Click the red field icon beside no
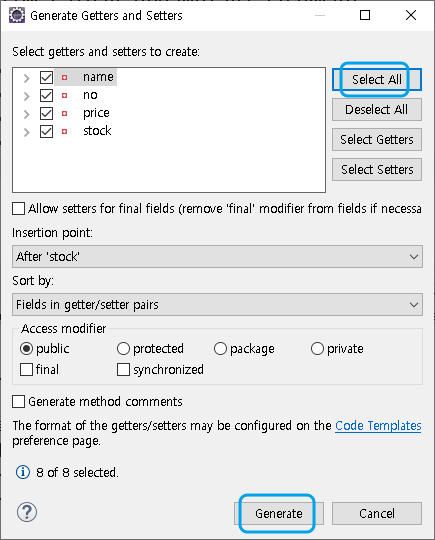Viewport: 435px width, 540px height. tap(64, 95)
